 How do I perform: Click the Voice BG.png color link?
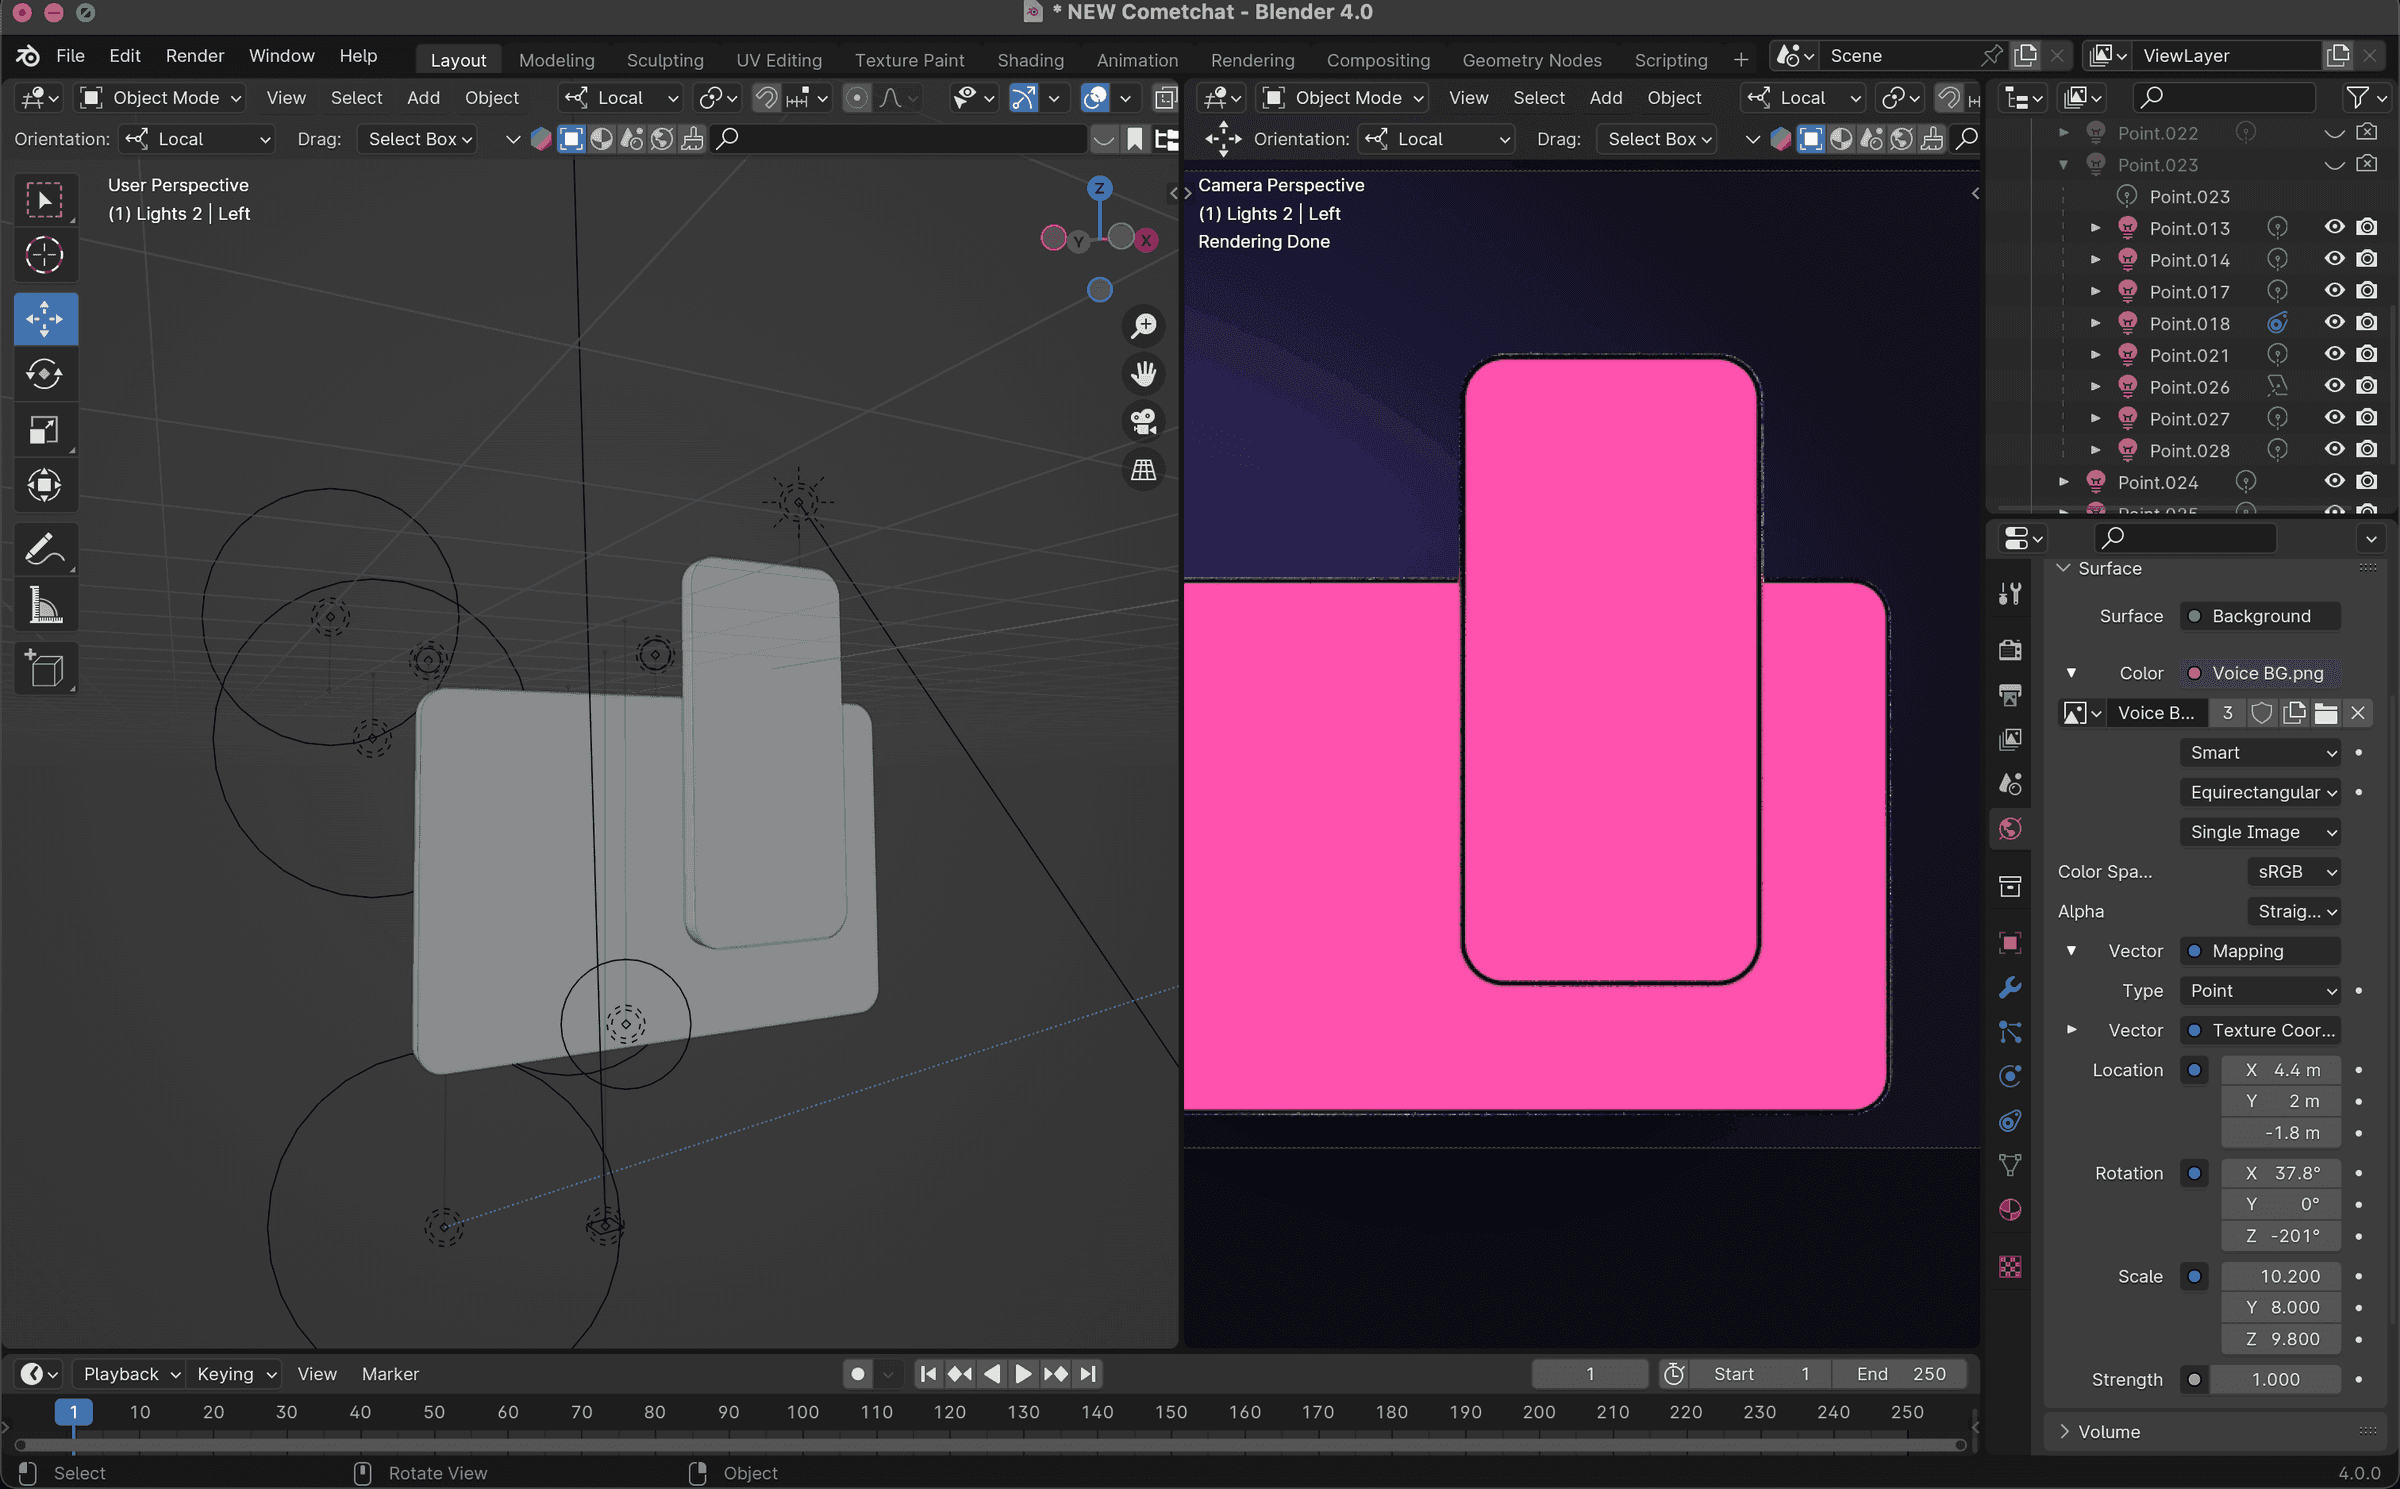pos(2260,673)
